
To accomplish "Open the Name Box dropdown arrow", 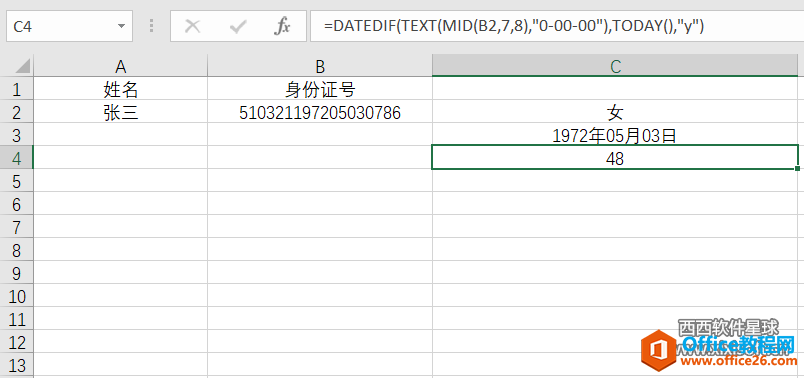I will tap(121, 27).
